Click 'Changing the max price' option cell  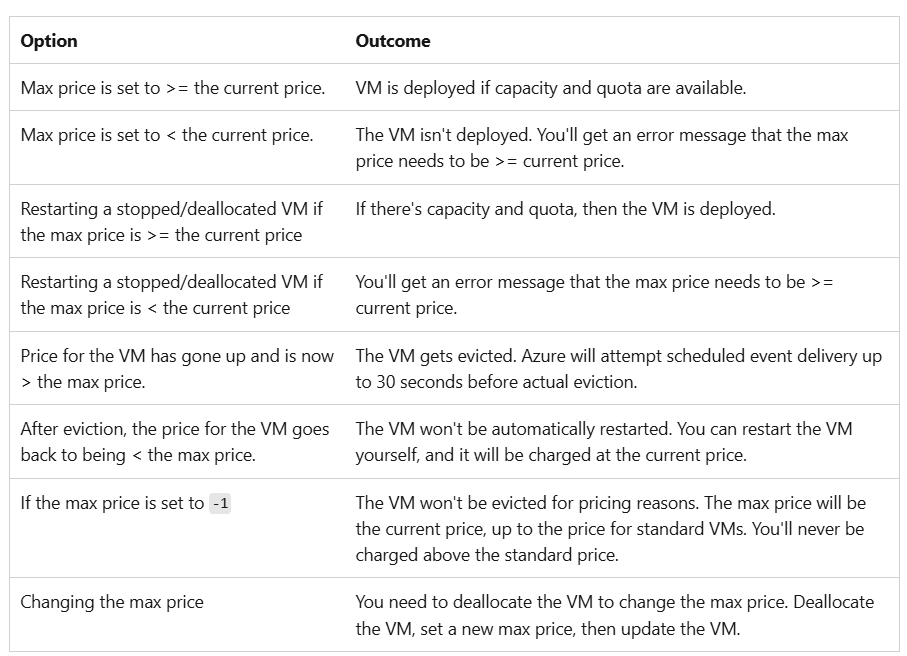pos(112,602)
